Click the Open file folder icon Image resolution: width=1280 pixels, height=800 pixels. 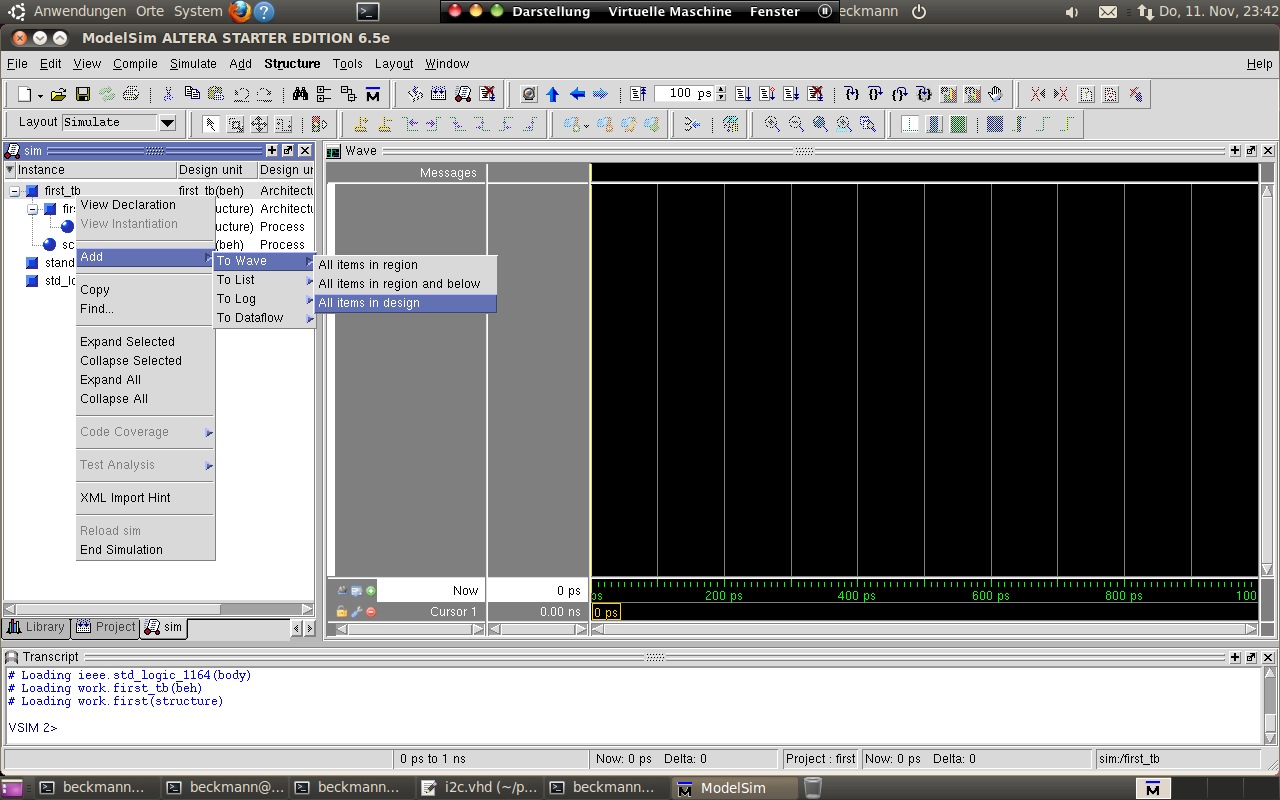[x=59, y=94]
